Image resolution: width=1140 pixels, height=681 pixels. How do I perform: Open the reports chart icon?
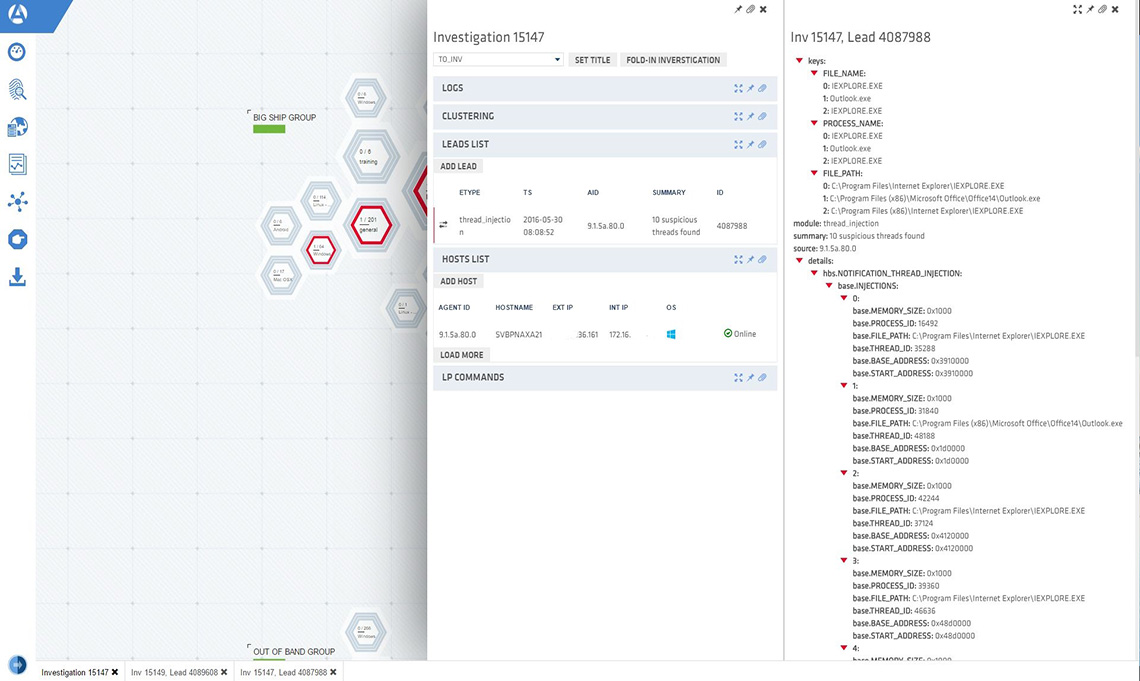(17, 164)
